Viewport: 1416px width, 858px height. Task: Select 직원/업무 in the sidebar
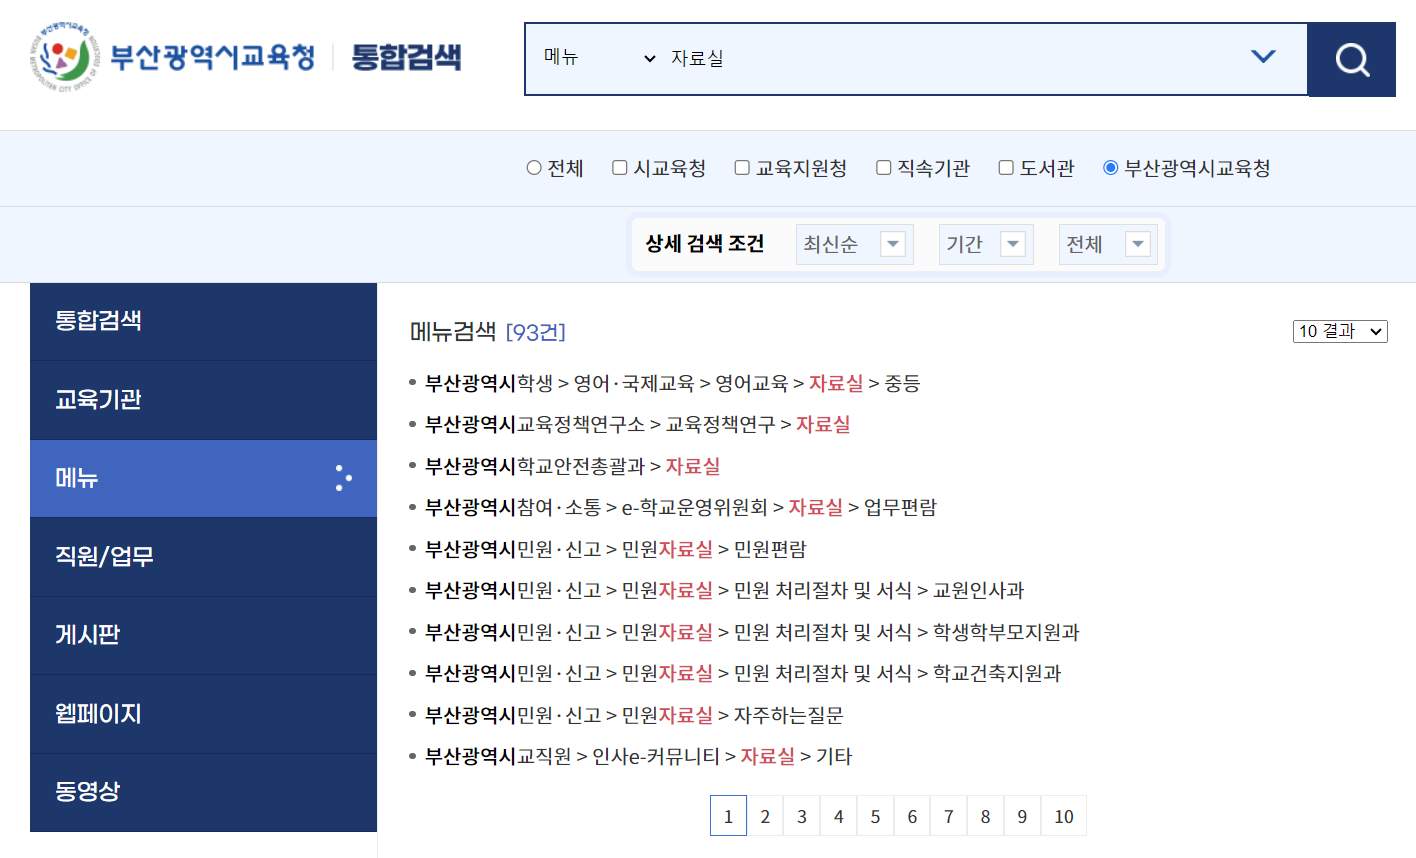[203, 556]
